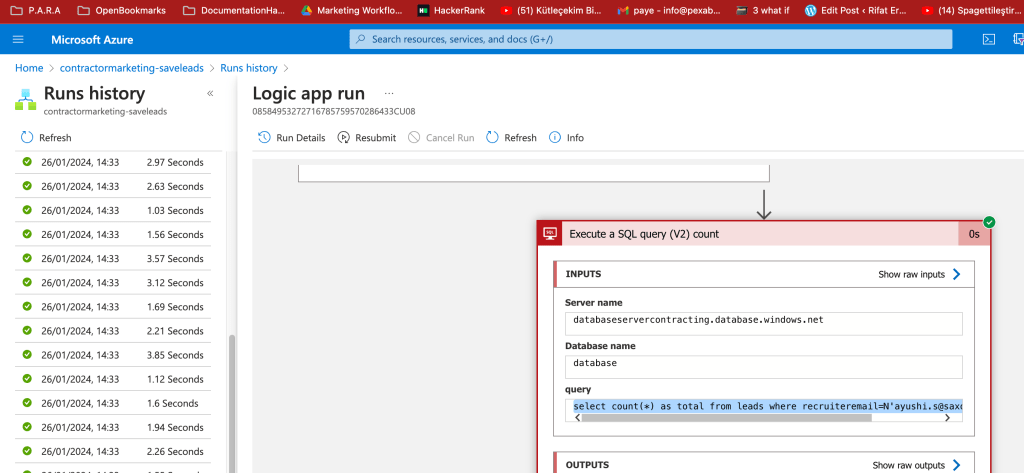Select the run lasting 1.6 Seconds

pyautogui.click(x=113, y=403)
